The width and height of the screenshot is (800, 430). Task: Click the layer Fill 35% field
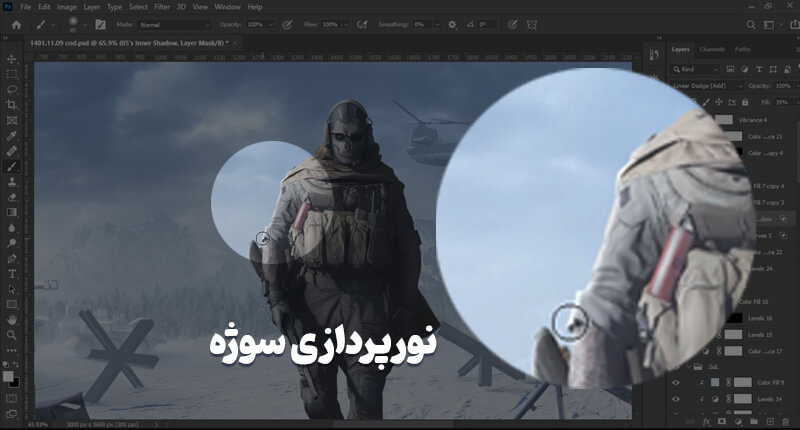(782, 103)
